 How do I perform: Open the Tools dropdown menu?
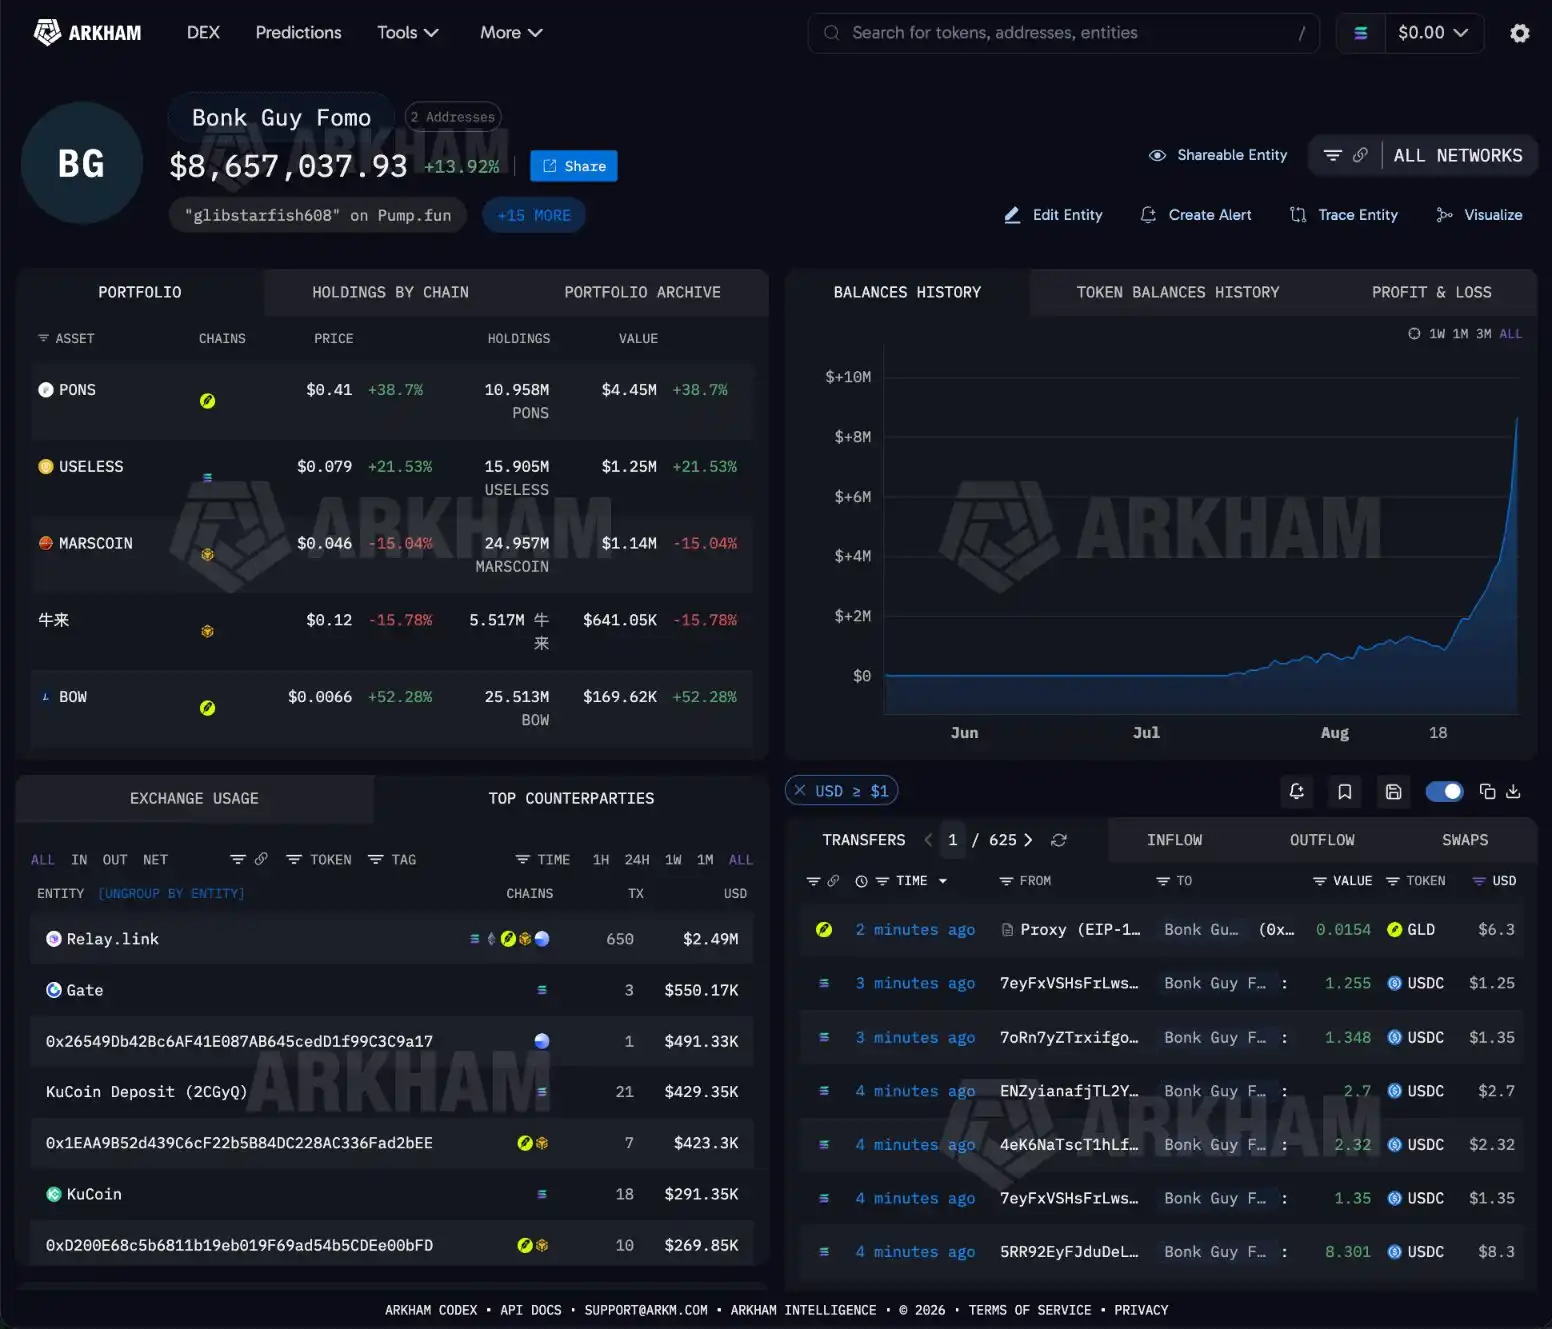click(x=408, y=33)
